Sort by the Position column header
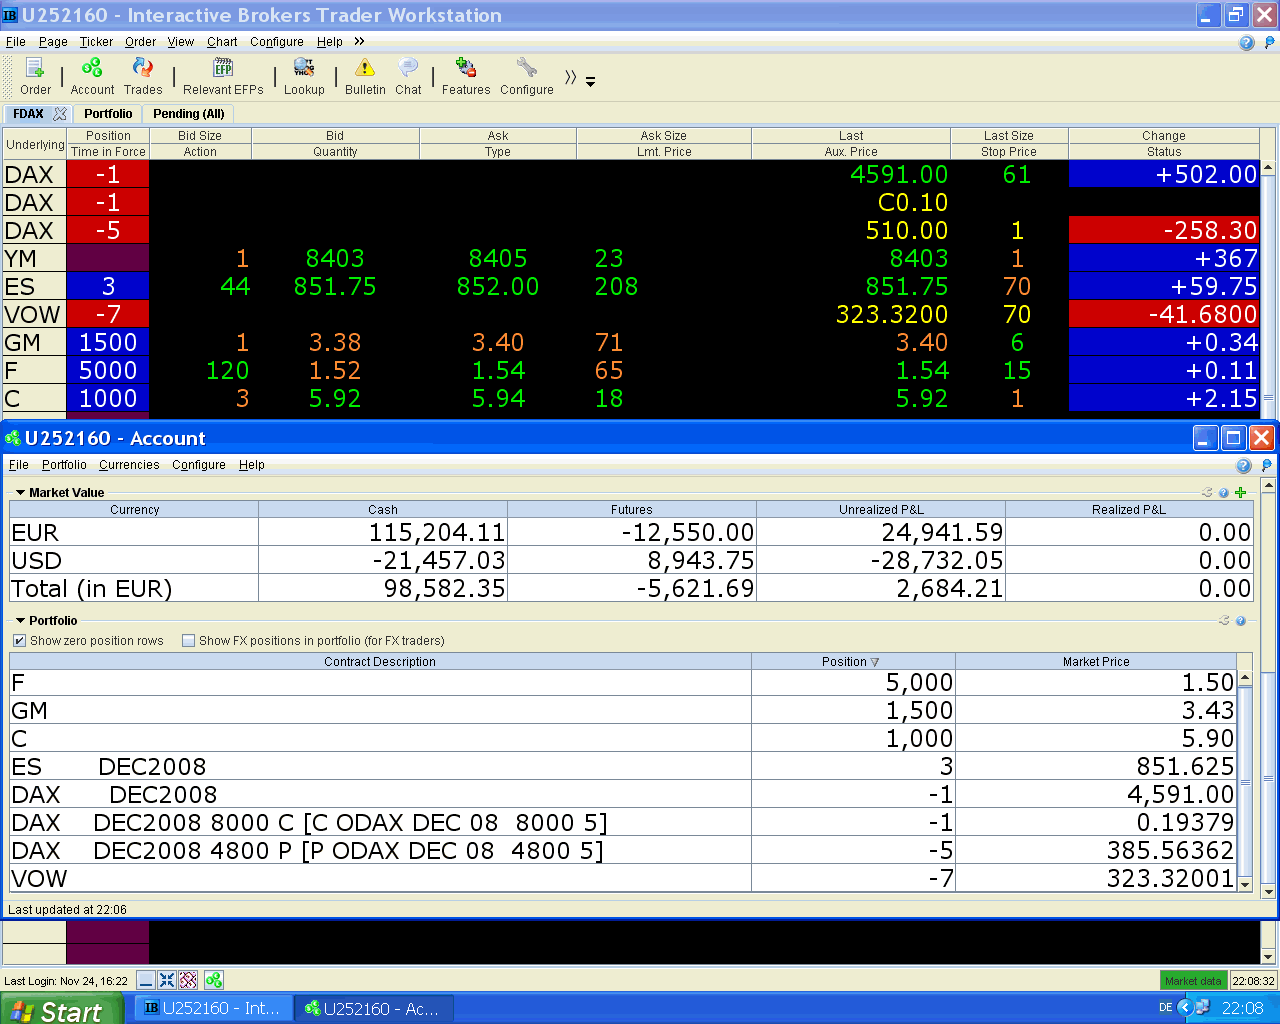The width and height of the screenshot is (1280, 1024). (852, 662)
